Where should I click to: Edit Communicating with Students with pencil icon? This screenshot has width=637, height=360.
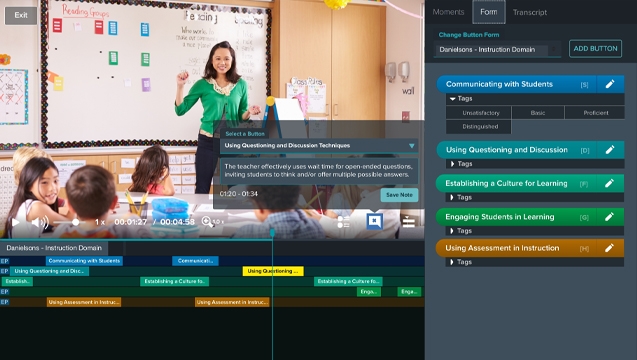[x=610, y=84]
